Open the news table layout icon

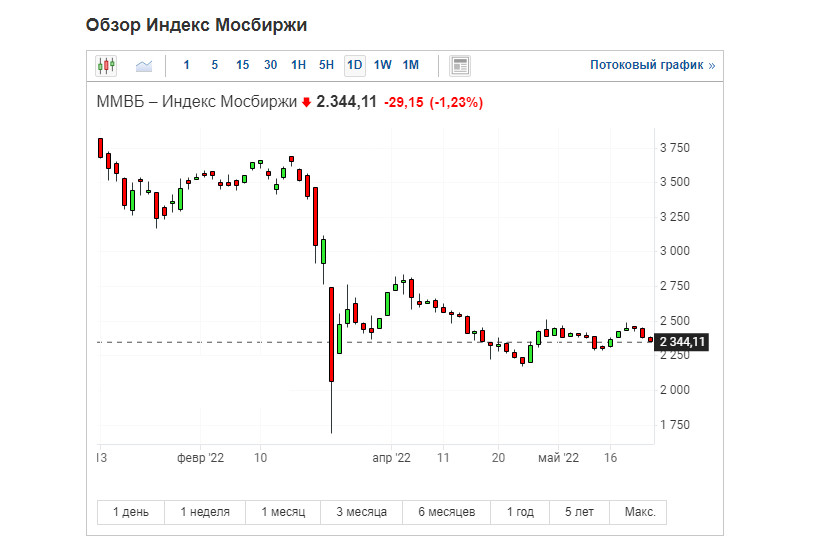(x=460, y=66)
